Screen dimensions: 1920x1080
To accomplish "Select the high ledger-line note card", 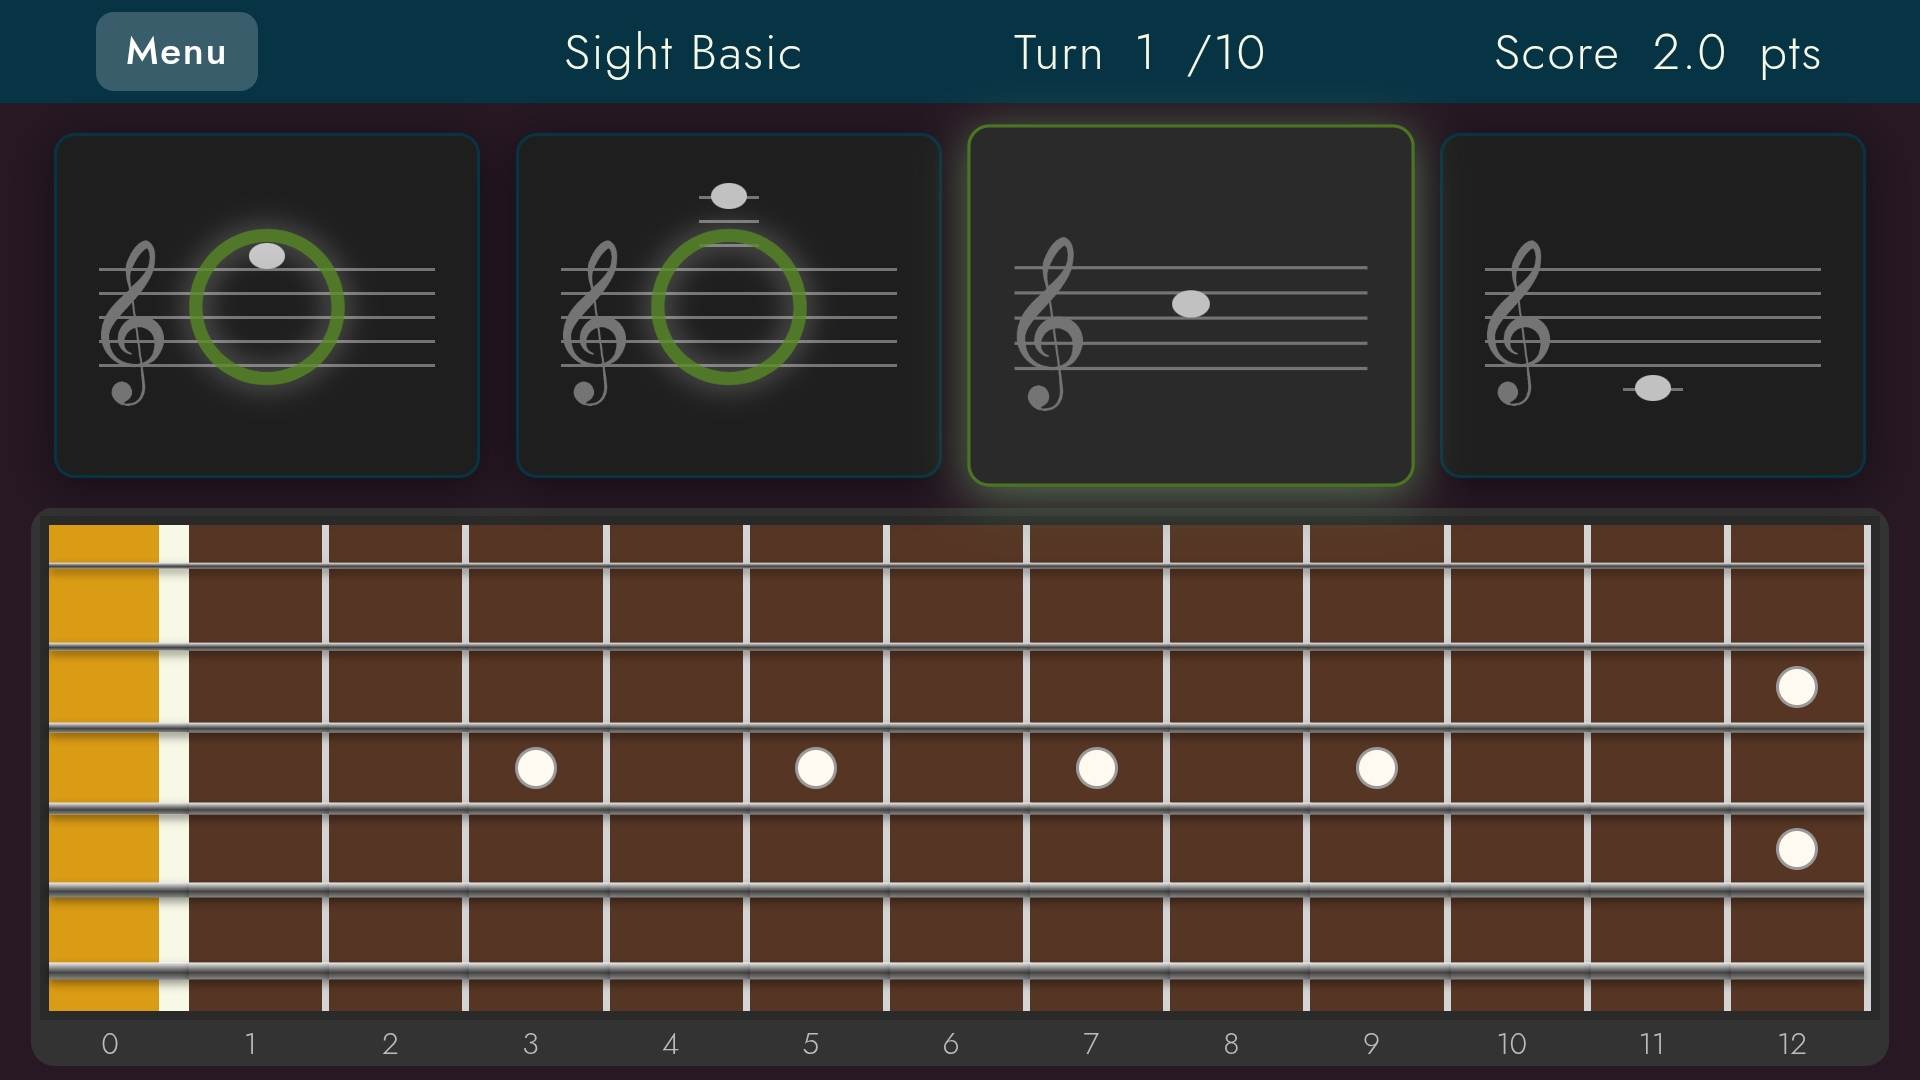I will [x=728, y=305].
